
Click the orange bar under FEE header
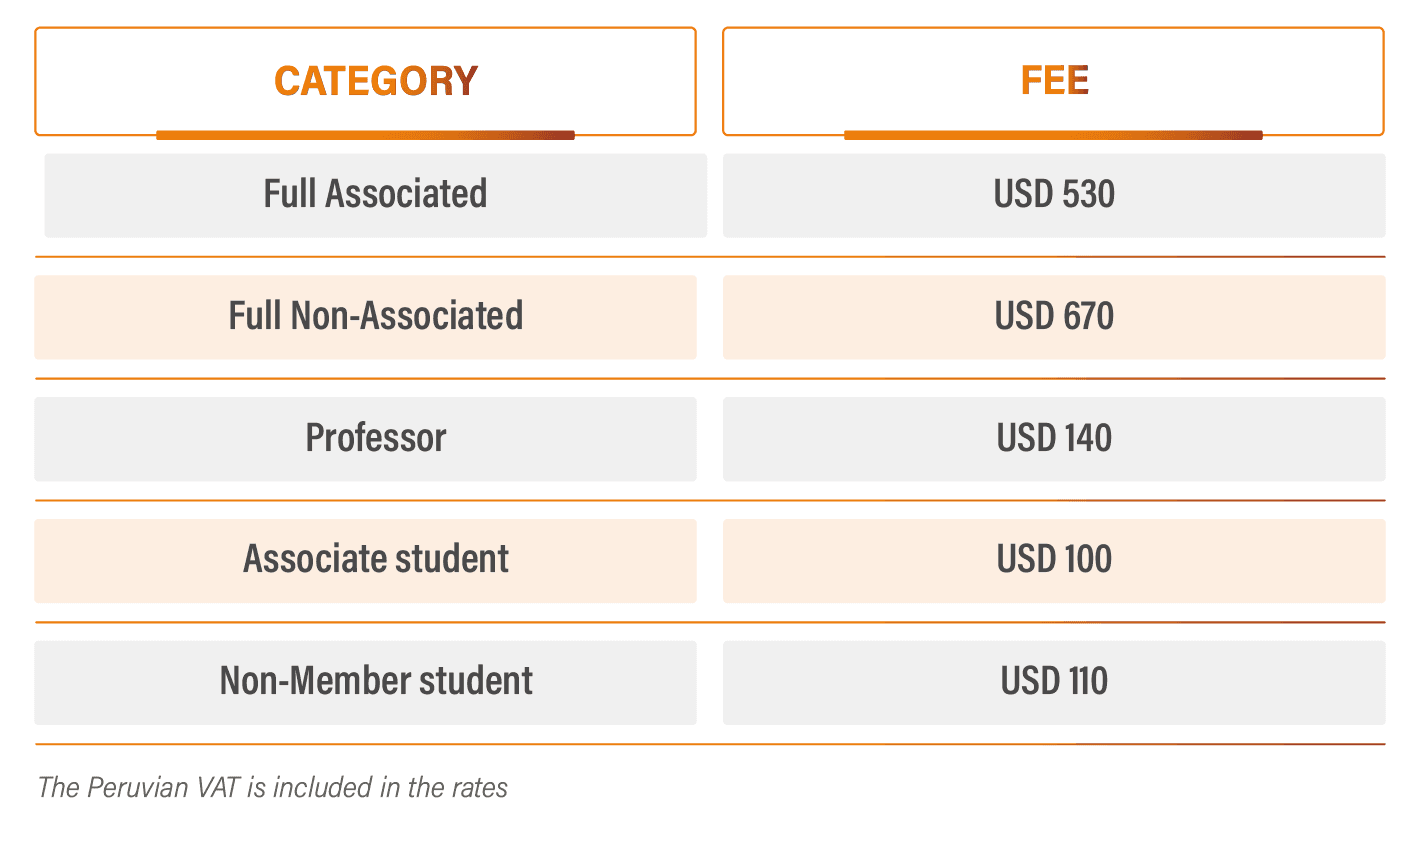(1053, 135)
